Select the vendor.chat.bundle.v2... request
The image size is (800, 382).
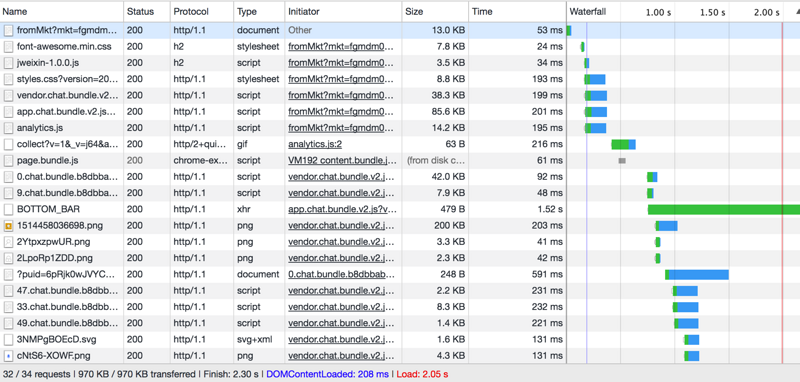point(400,95)
